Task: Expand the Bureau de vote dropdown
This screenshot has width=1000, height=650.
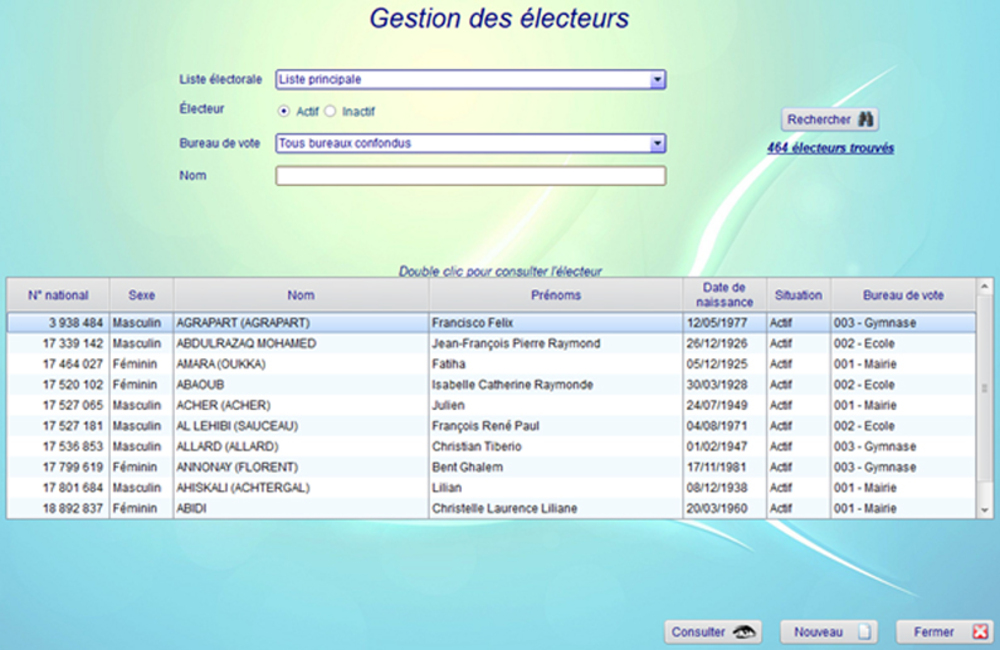Action: coord(657,144)
